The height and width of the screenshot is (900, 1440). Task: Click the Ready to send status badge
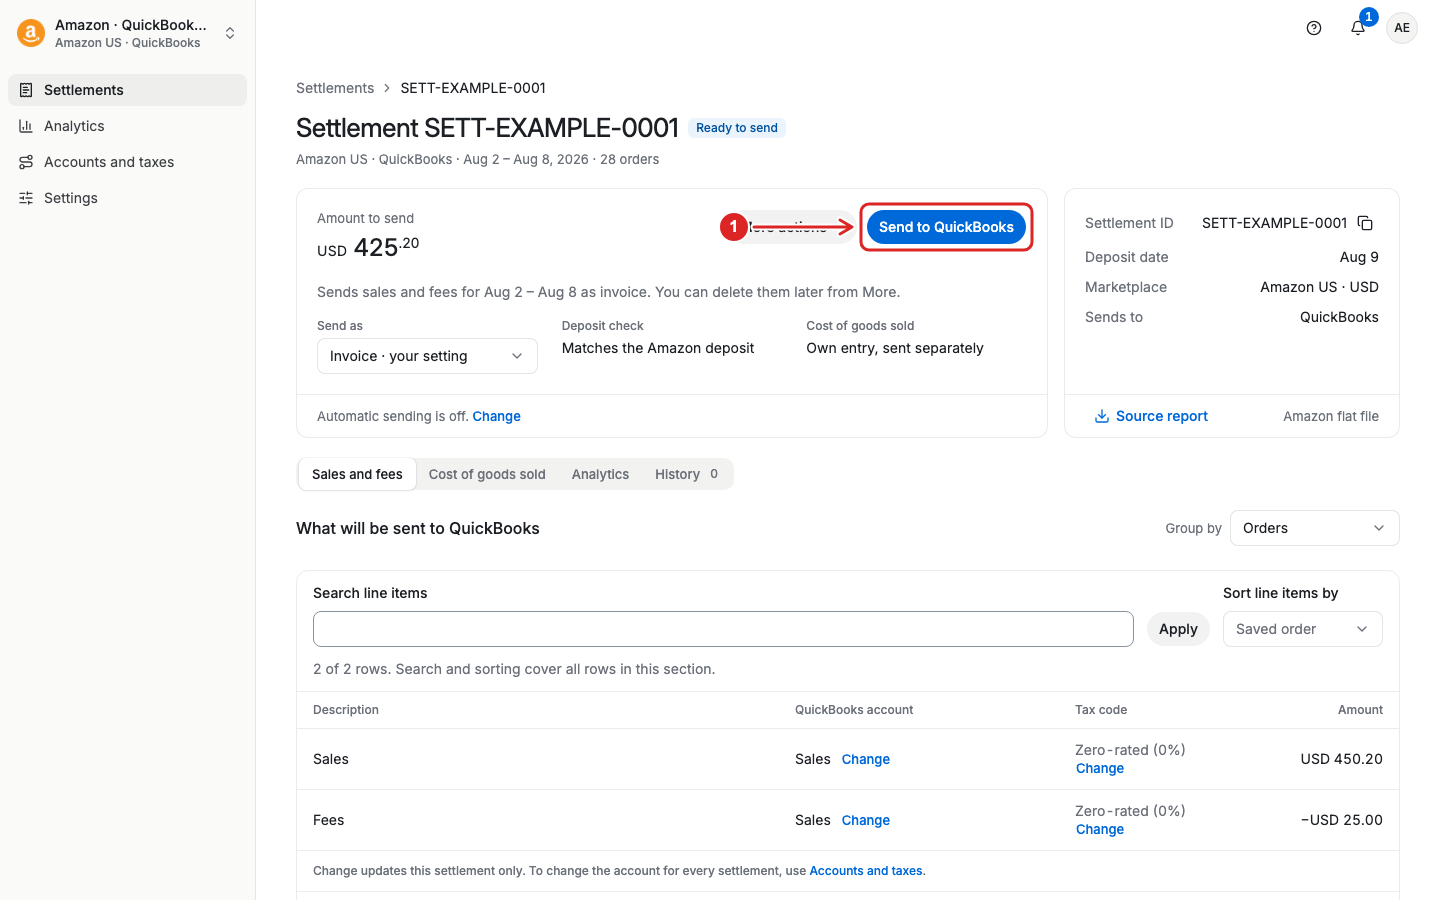[737, 128]
